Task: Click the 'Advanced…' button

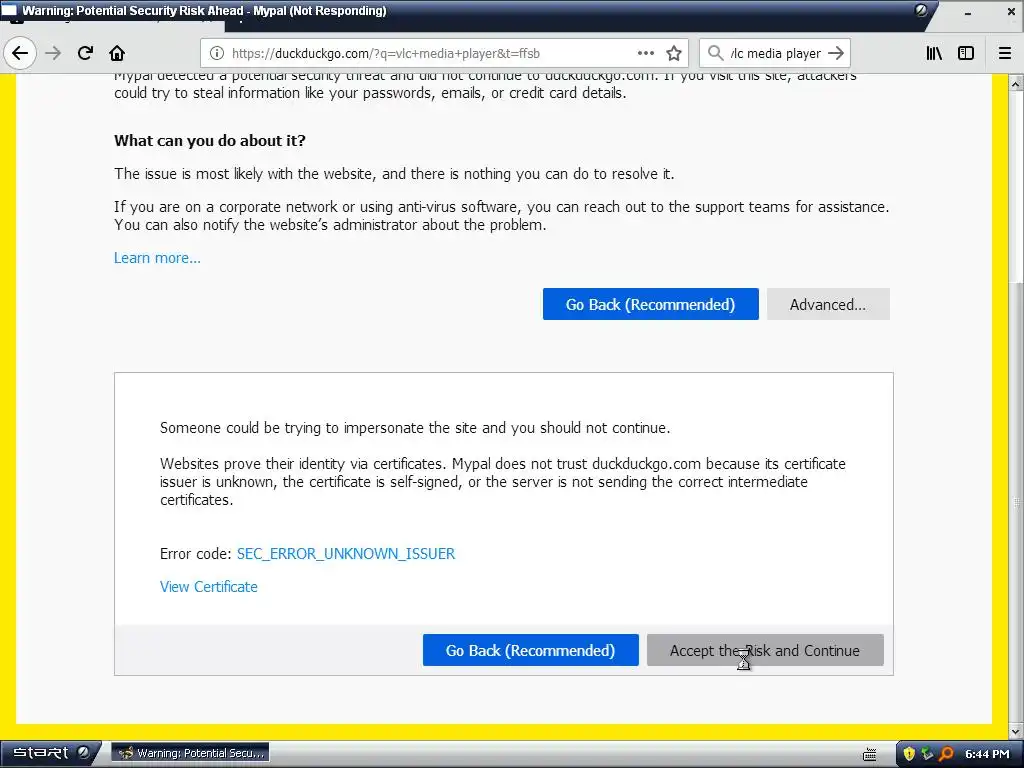Action: (x=828, y=304)
